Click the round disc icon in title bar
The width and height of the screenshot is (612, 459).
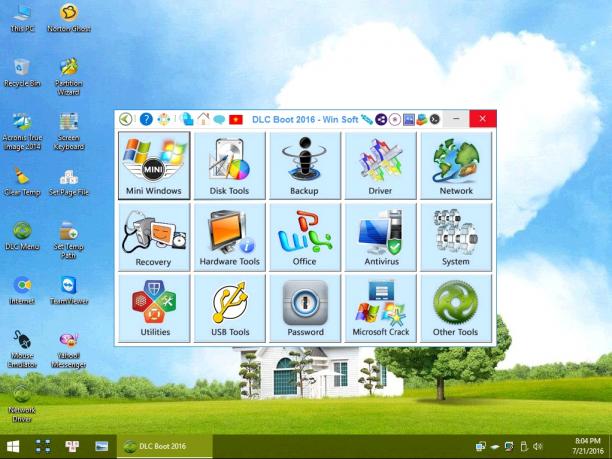pos(395,119)
